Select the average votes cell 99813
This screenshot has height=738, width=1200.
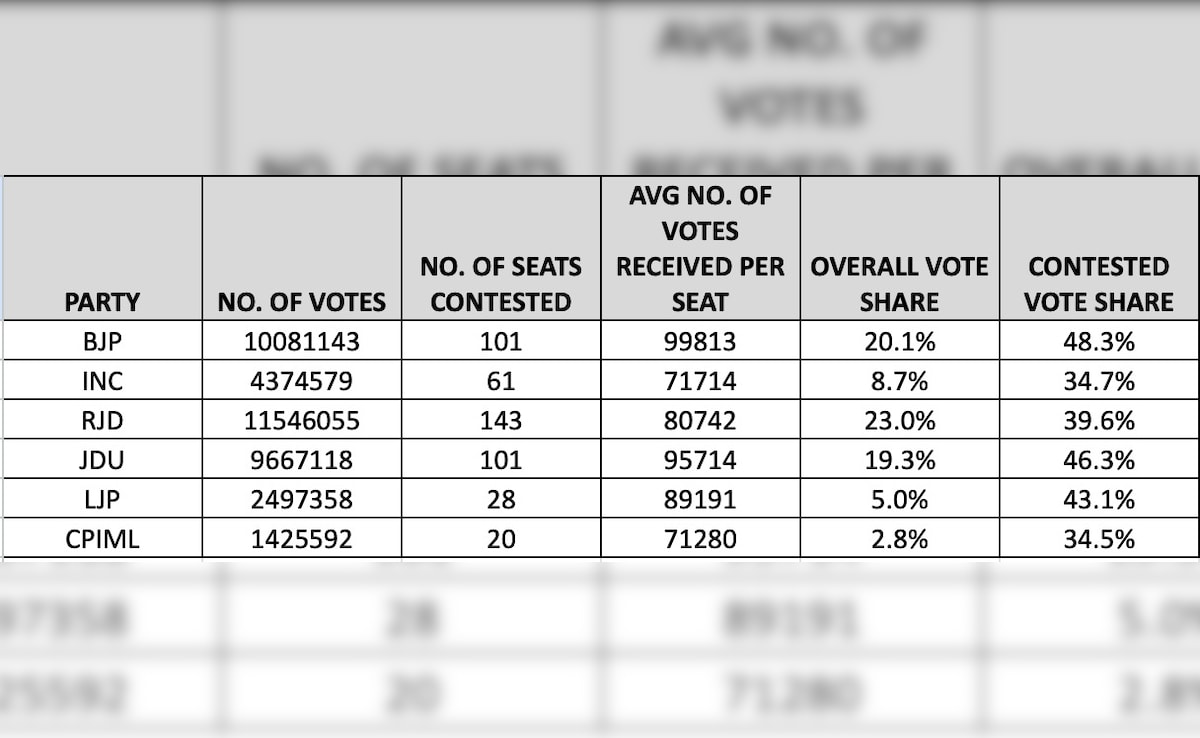700,341
